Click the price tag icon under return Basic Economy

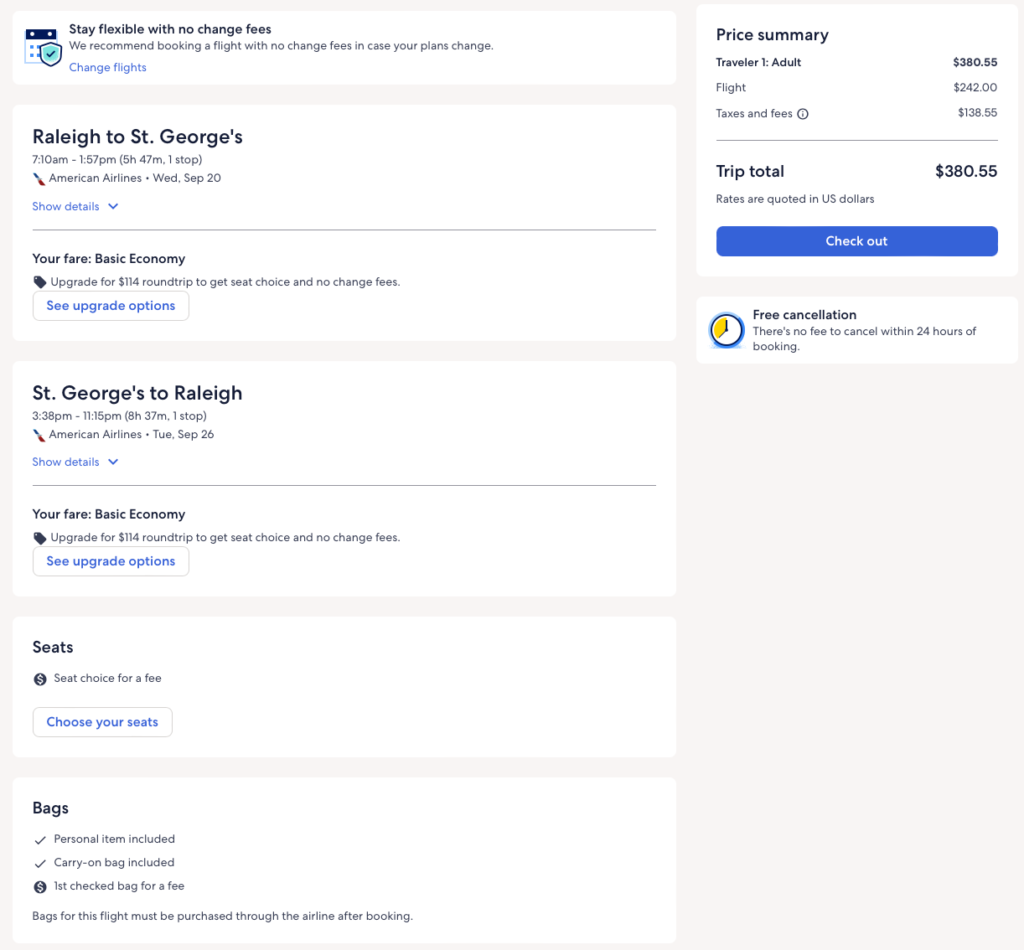(40, 538)
